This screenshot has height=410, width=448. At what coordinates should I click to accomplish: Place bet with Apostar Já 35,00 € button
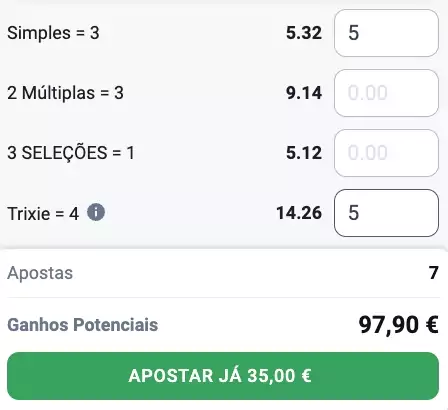click(223, 376)
